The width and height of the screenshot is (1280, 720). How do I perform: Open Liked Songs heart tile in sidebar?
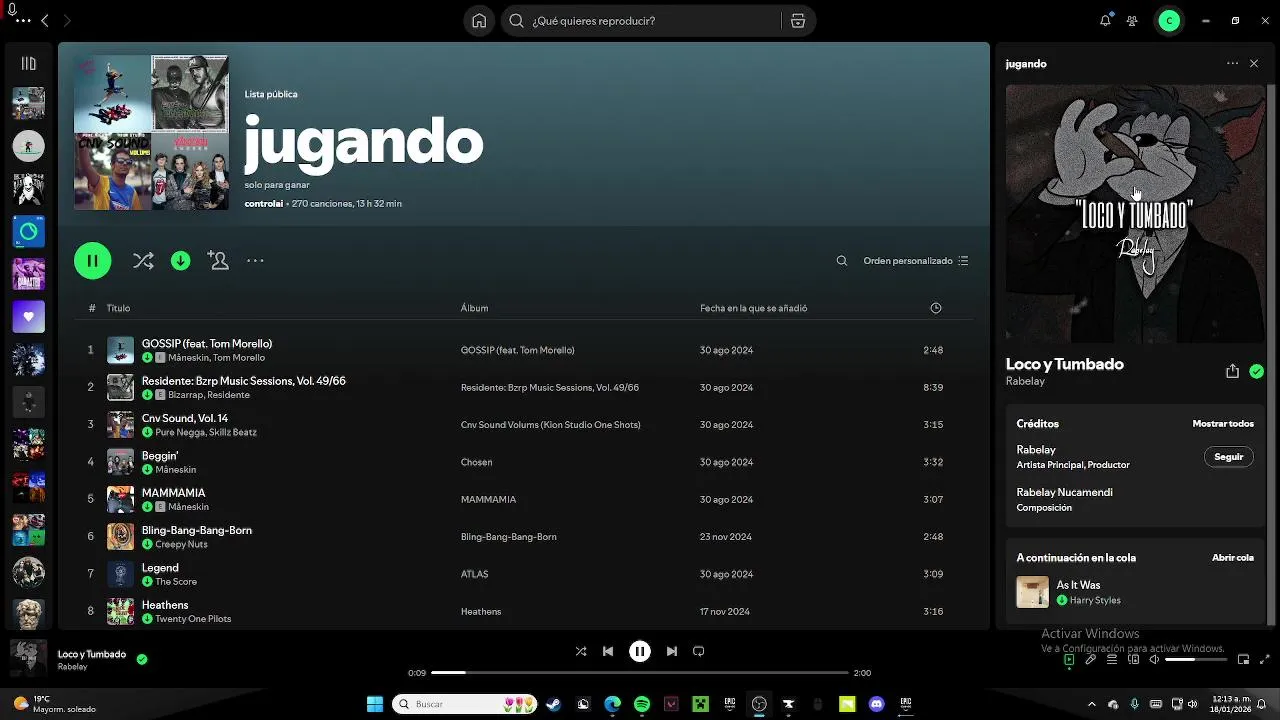pyautogui.click(x=29, y=316)
